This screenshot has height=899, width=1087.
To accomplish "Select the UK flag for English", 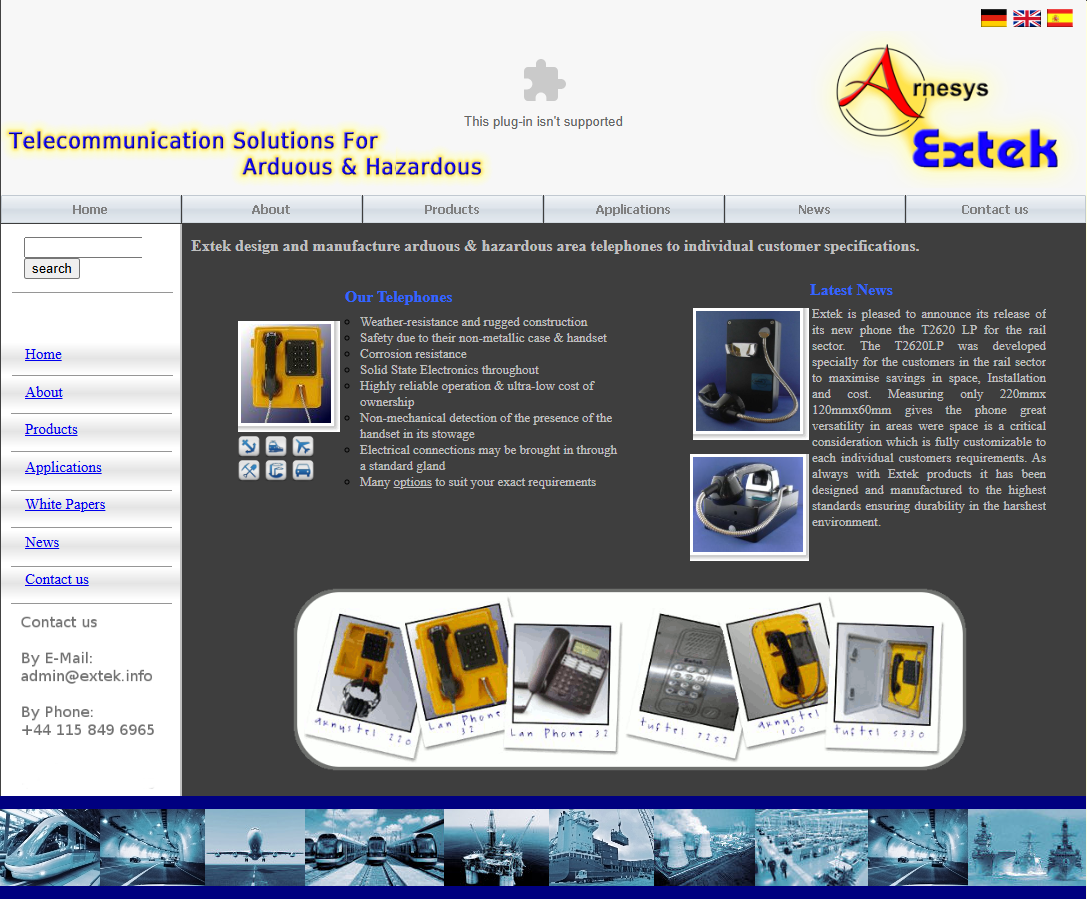I will [1026, 18].
